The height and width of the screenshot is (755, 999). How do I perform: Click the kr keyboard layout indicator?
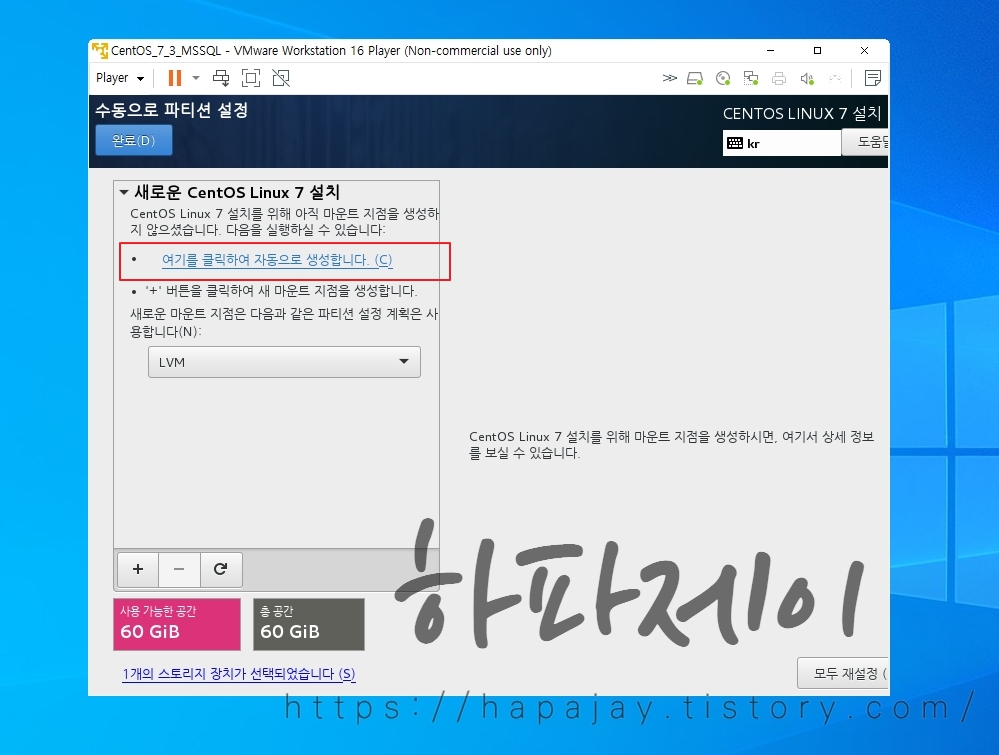coord(782,143)
